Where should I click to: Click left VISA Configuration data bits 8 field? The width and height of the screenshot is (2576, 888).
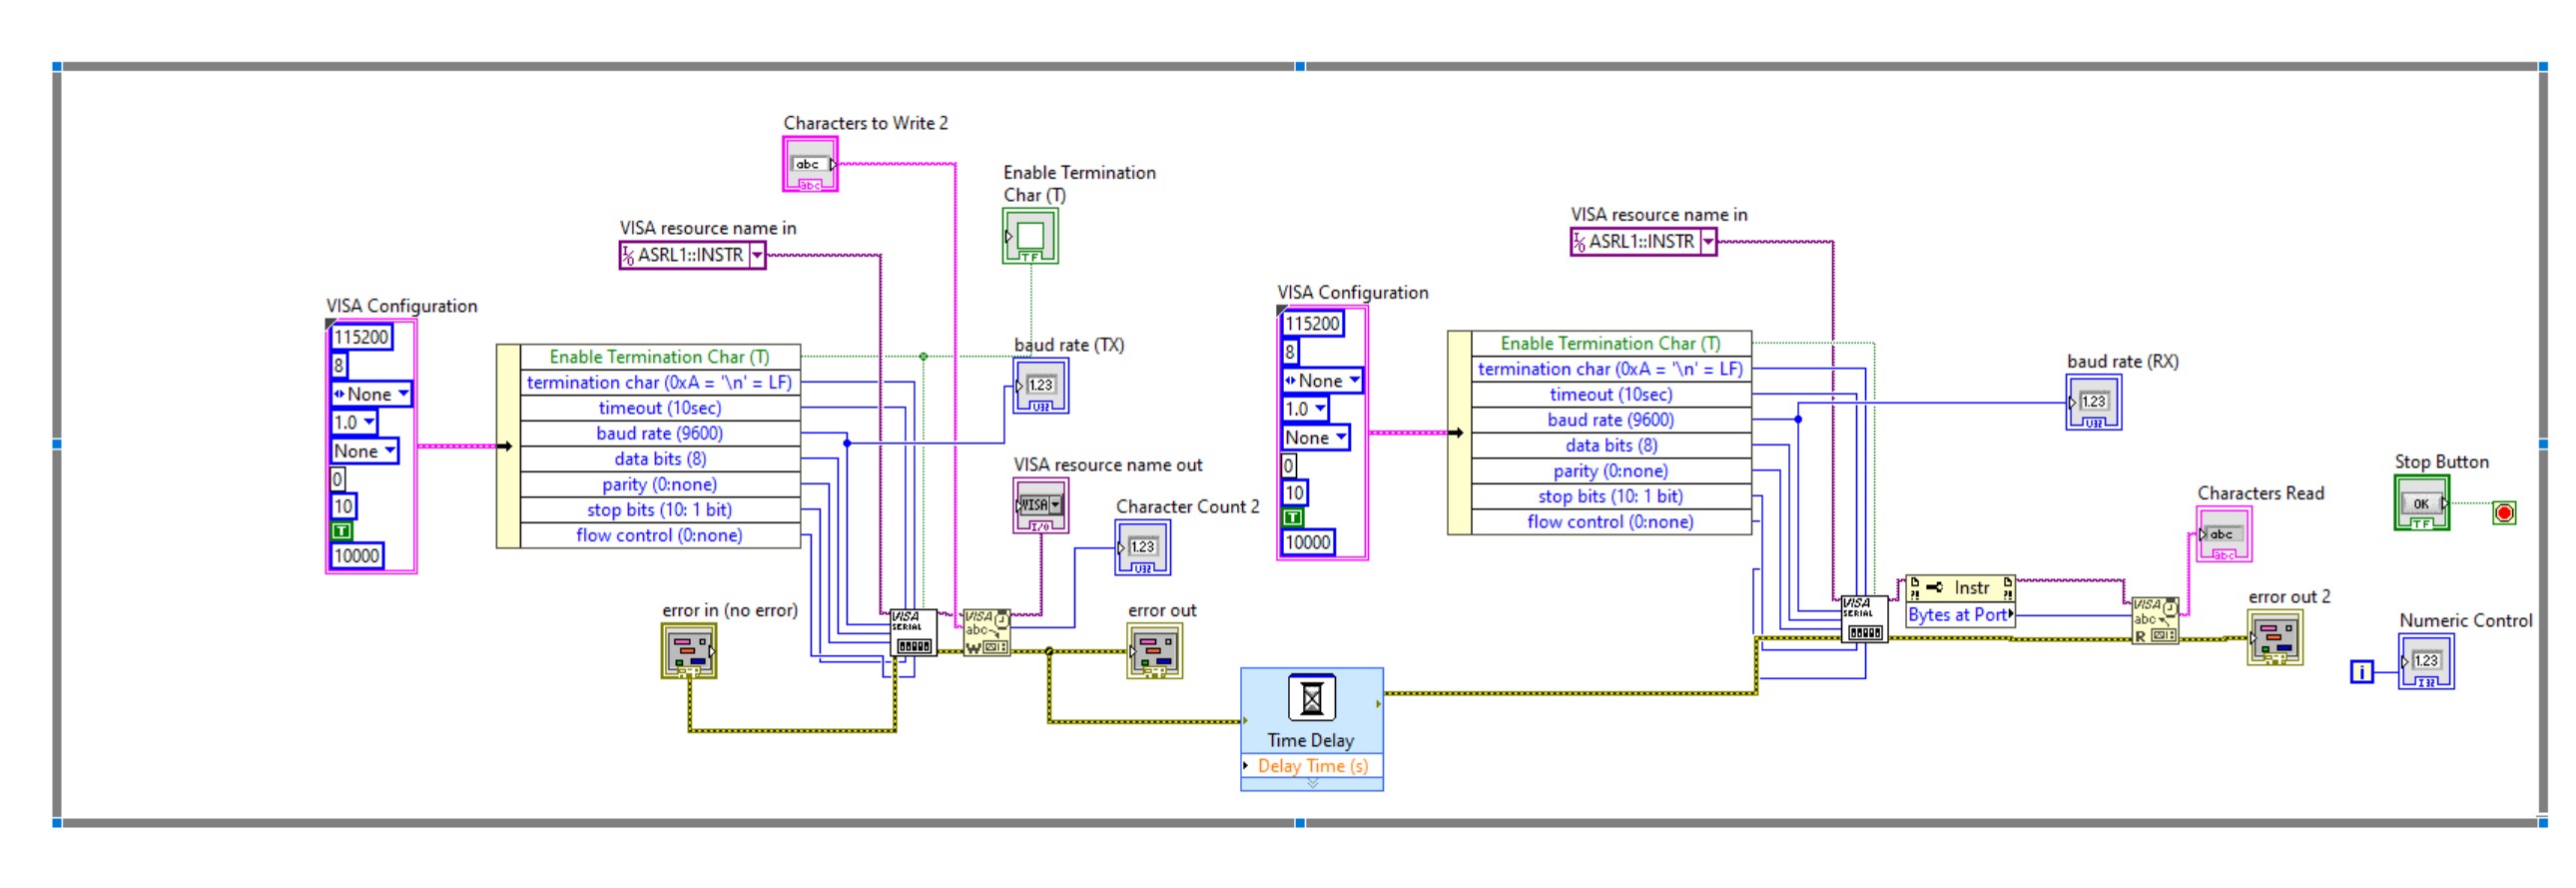coord(339,366)
